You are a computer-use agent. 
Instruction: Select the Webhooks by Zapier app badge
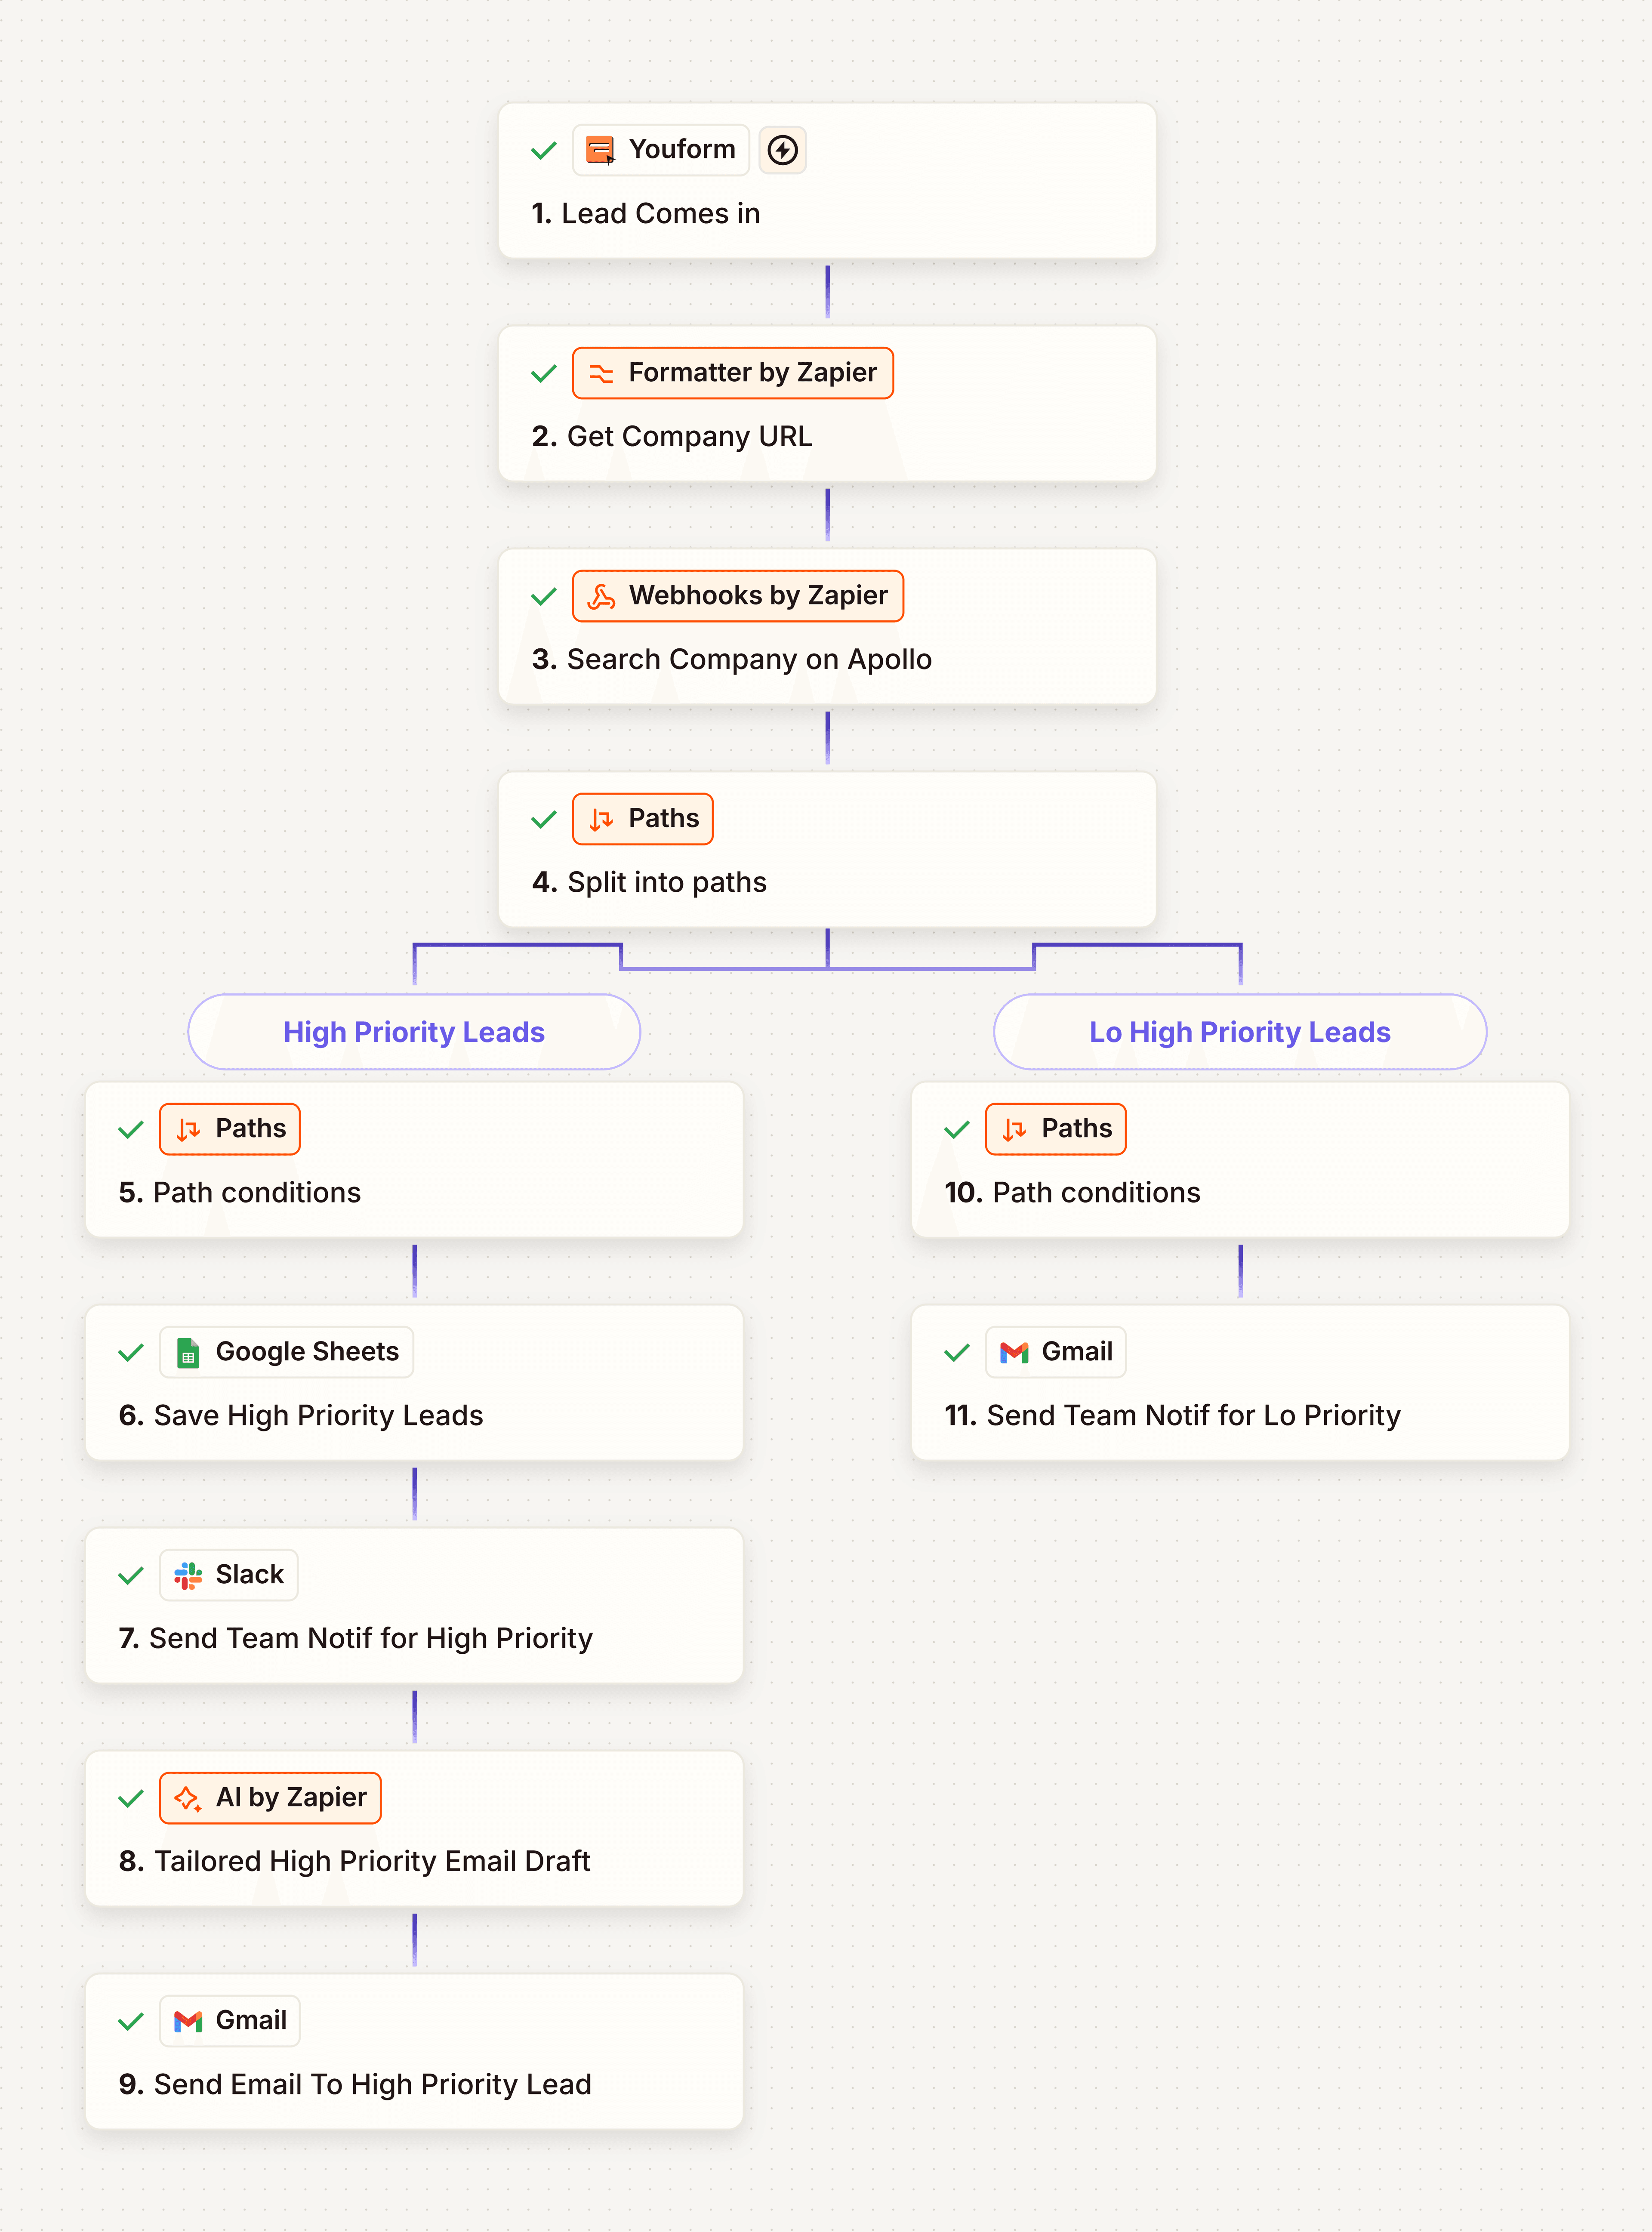[738, 596]
